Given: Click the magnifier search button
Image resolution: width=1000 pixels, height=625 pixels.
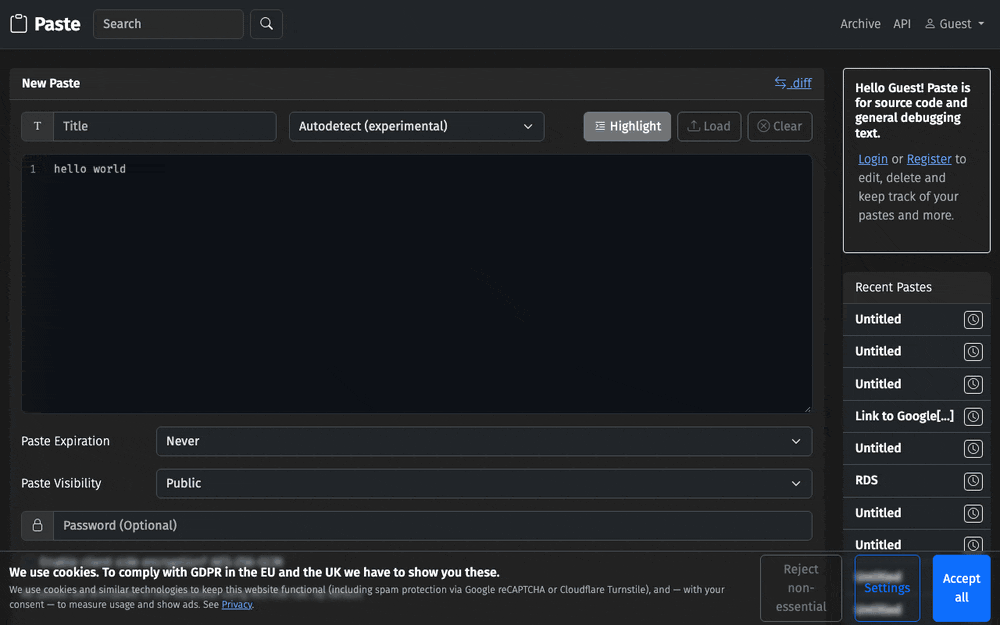Looking at the screenshot, I should coord(266,24).
